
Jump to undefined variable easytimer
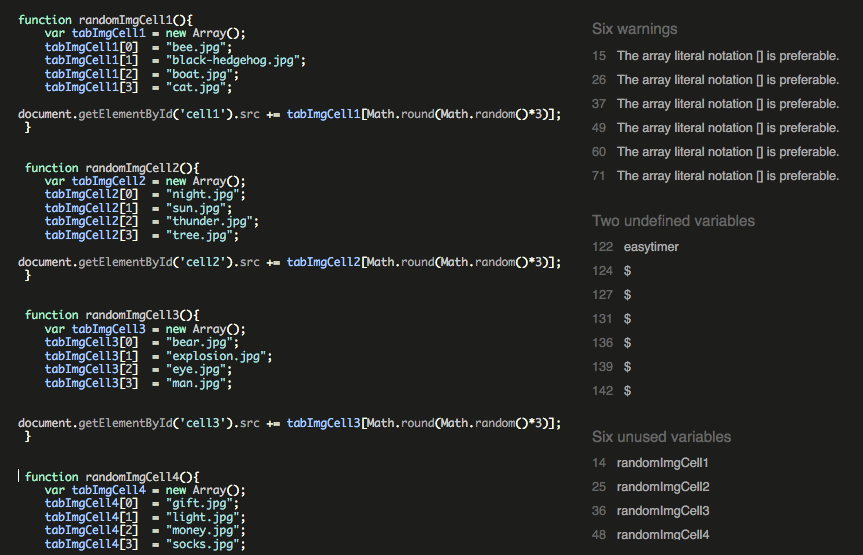coord(636,247)
